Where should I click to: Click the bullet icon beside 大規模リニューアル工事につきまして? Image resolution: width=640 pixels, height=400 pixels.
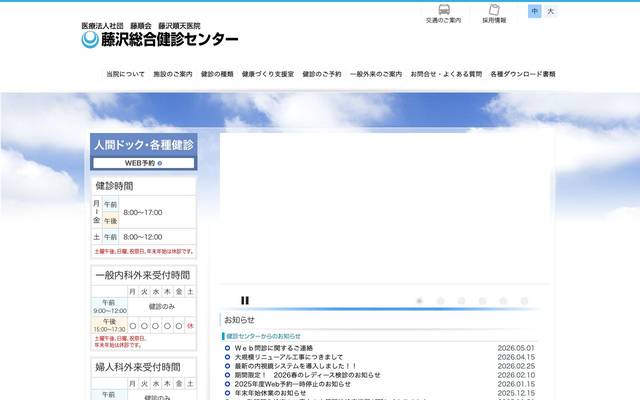pyautogui.click(x=227, y=357)
